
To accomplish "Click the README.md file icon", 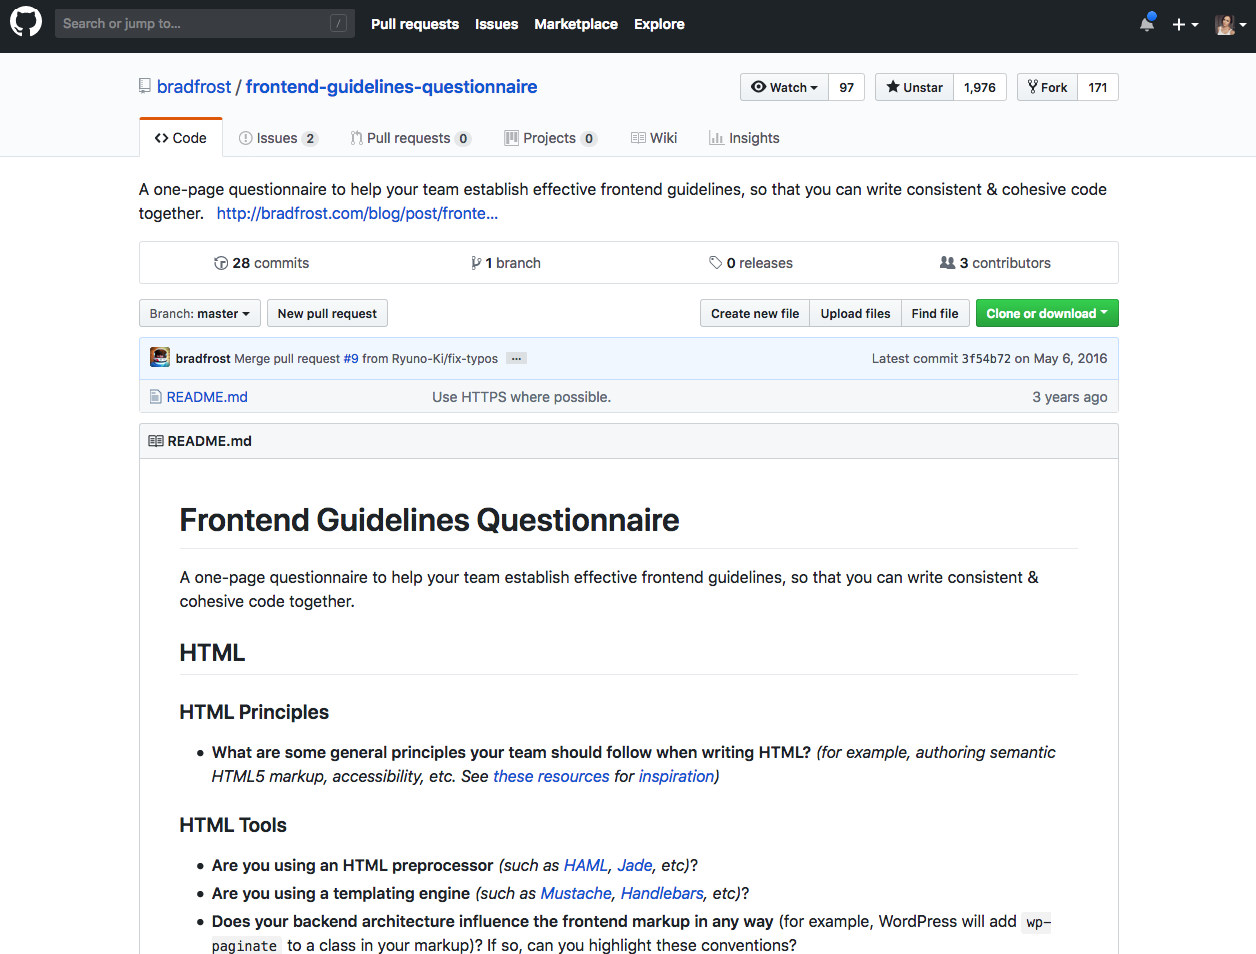I will click(x=156, y=397).
